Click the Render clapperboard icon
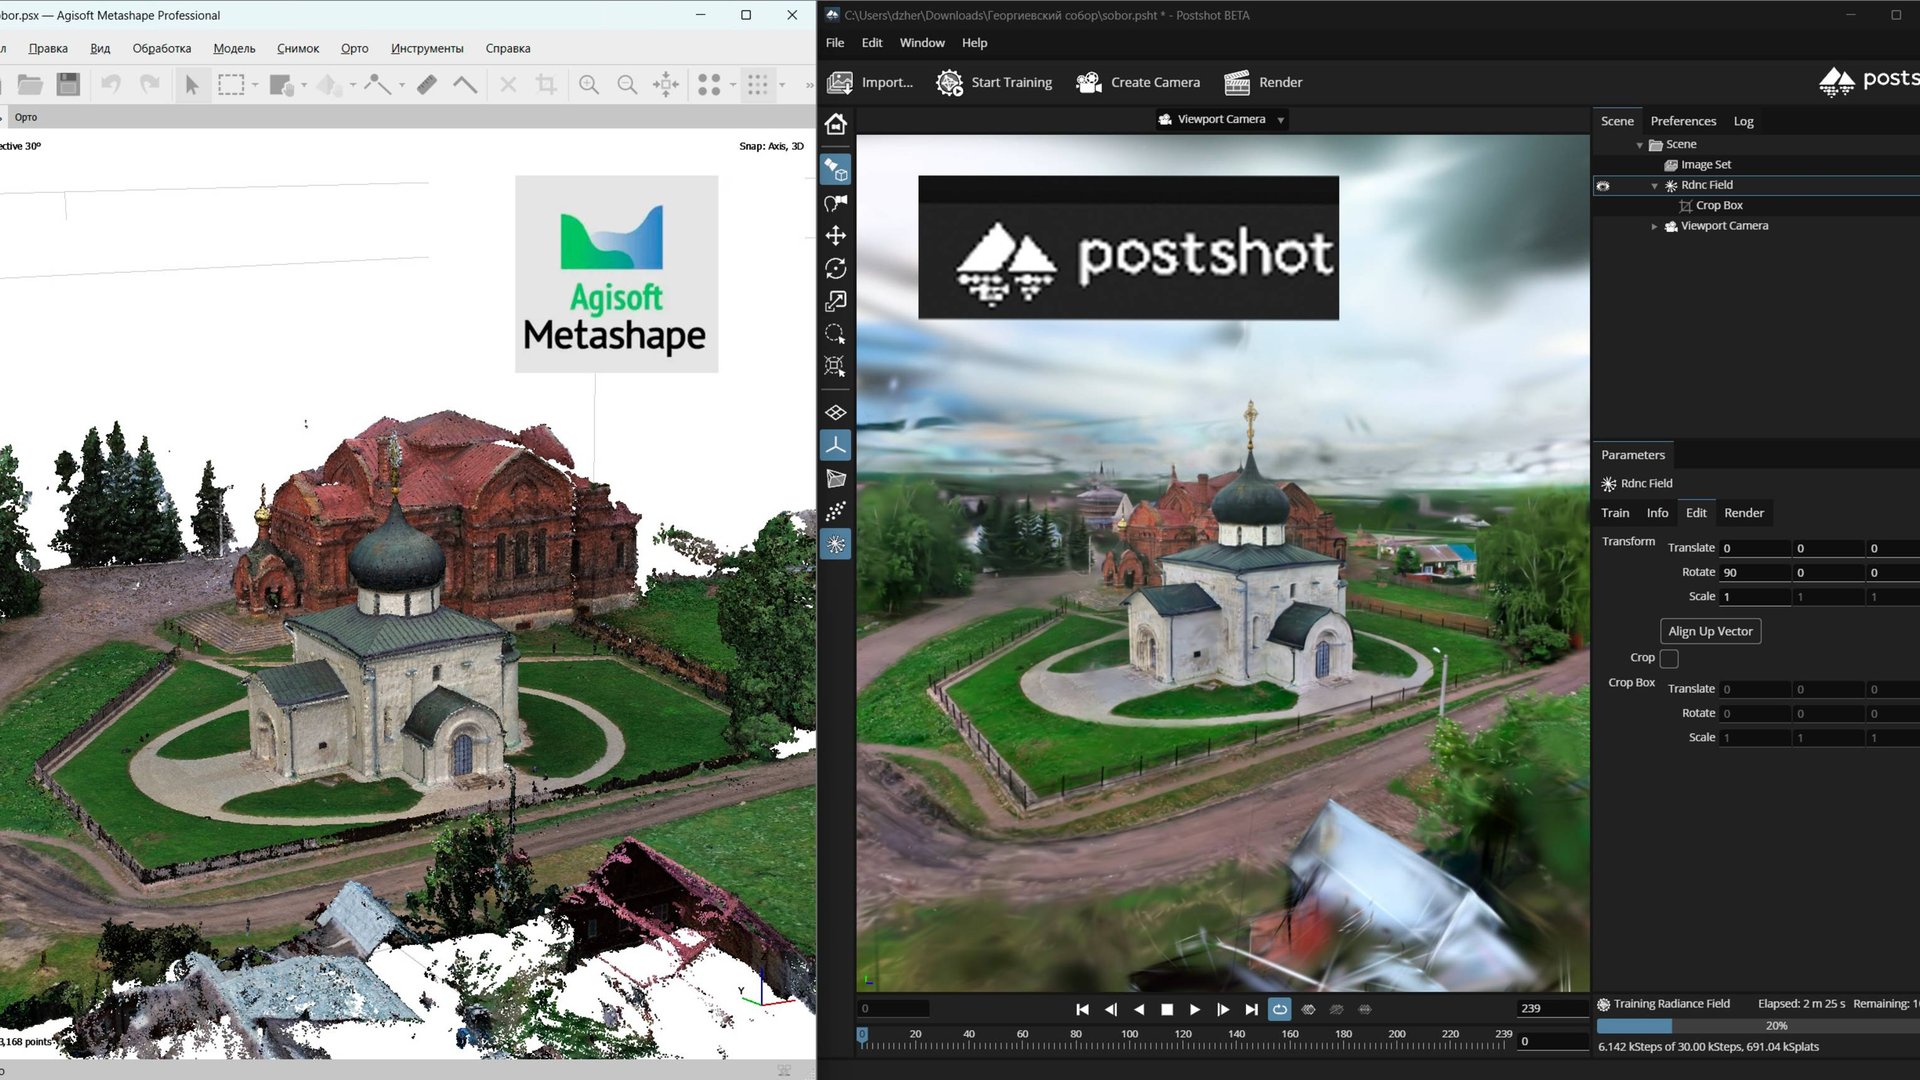The height and width of the screenshot is (1080, 1920). 1237,82
